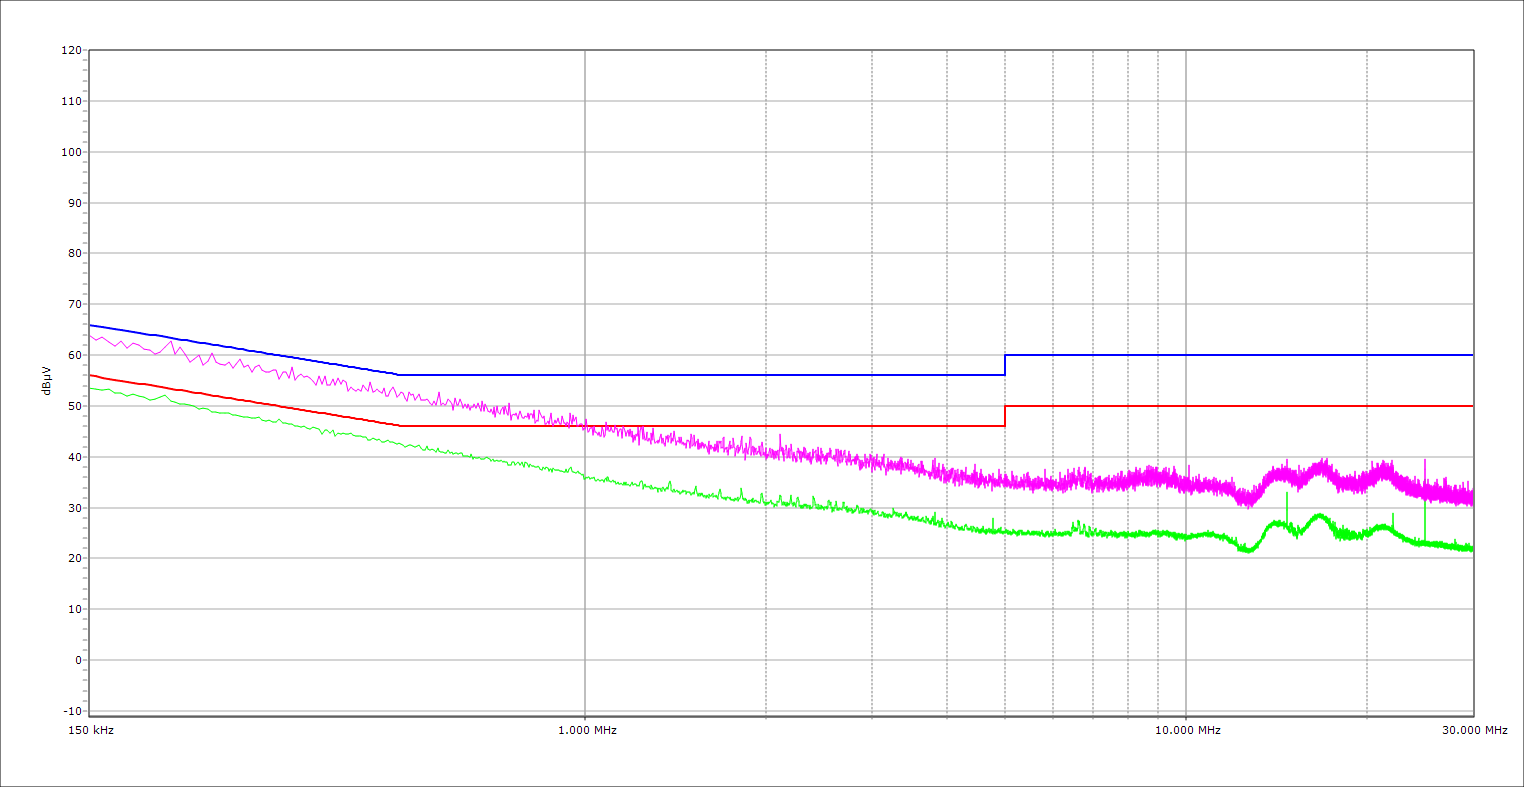Select the red limit line's vertical step
Screen dimensions: 1524x787
tap(1005, 416)
